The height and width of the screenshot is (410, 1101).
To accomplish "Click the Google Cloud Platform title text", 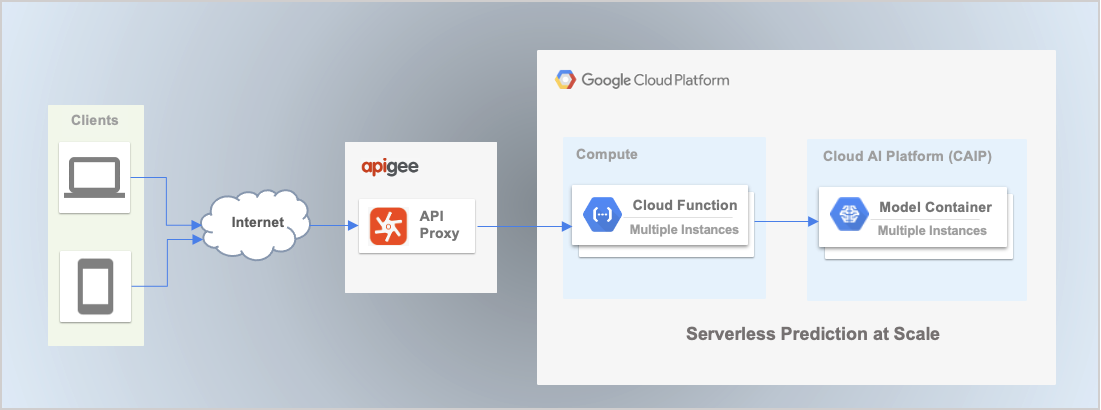I will pyautogui.click(x=655, y=80).
